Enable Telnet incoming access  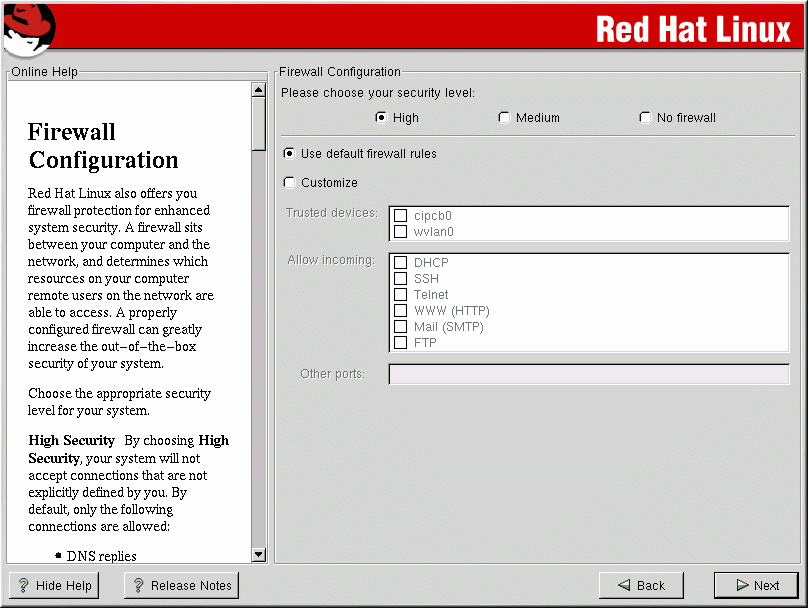click(401, 295)
